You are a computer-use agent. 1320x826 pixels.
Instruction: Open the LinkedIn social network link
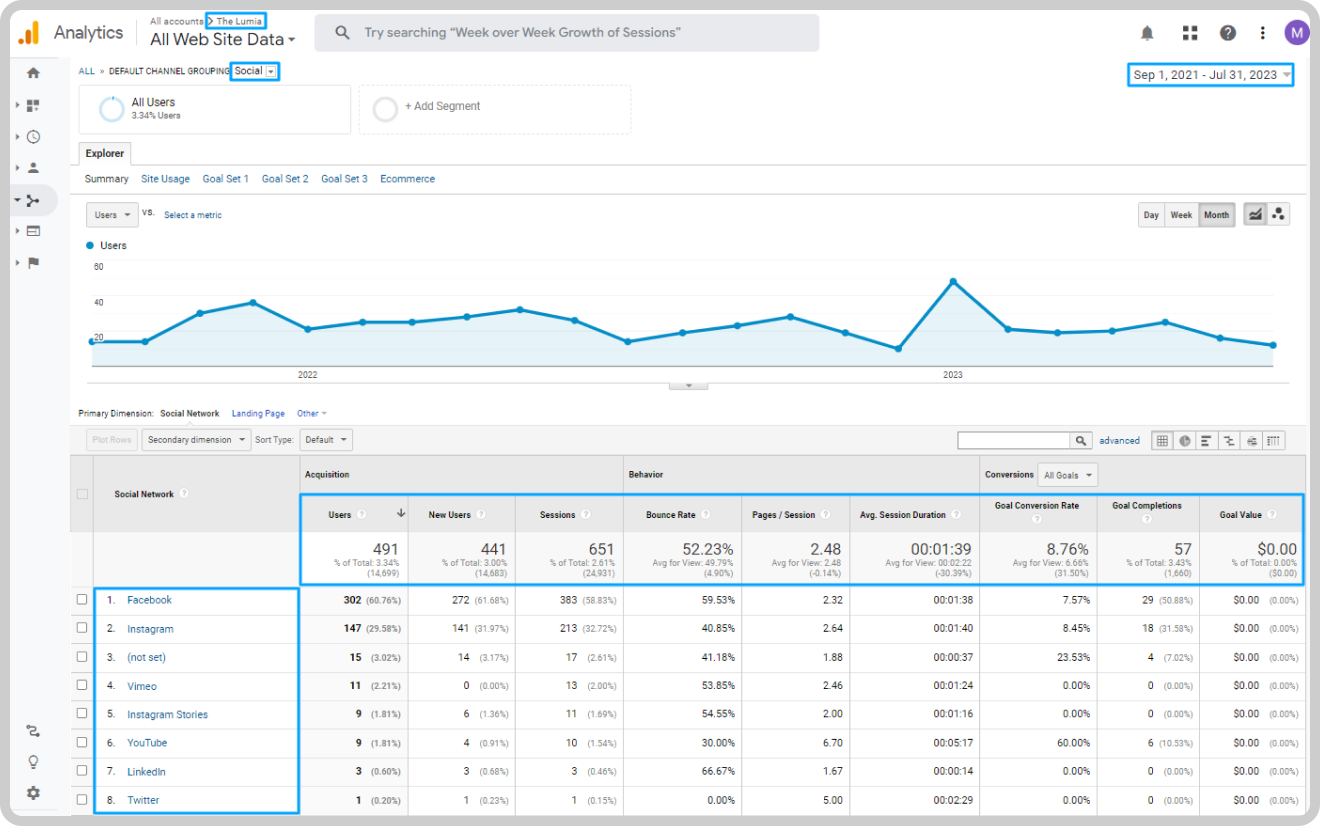click(x=146, y=772)
